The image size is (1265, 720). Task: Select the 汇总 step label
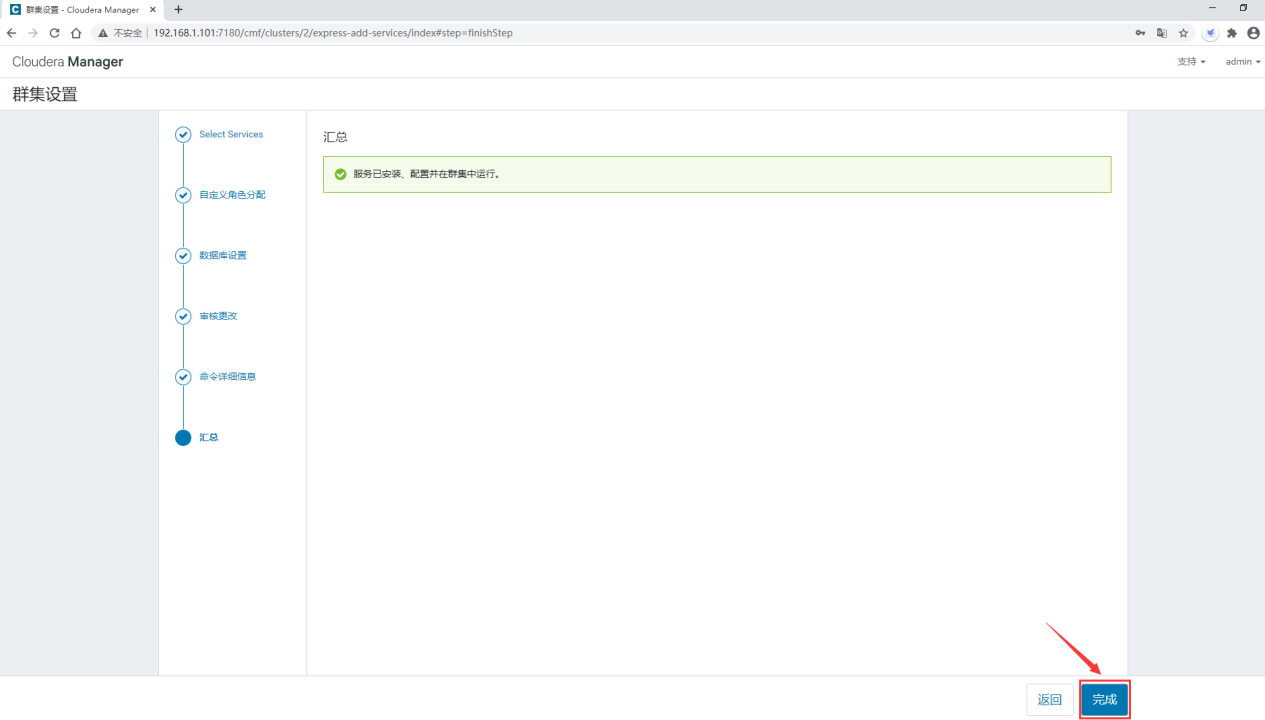tap(208, 437)
